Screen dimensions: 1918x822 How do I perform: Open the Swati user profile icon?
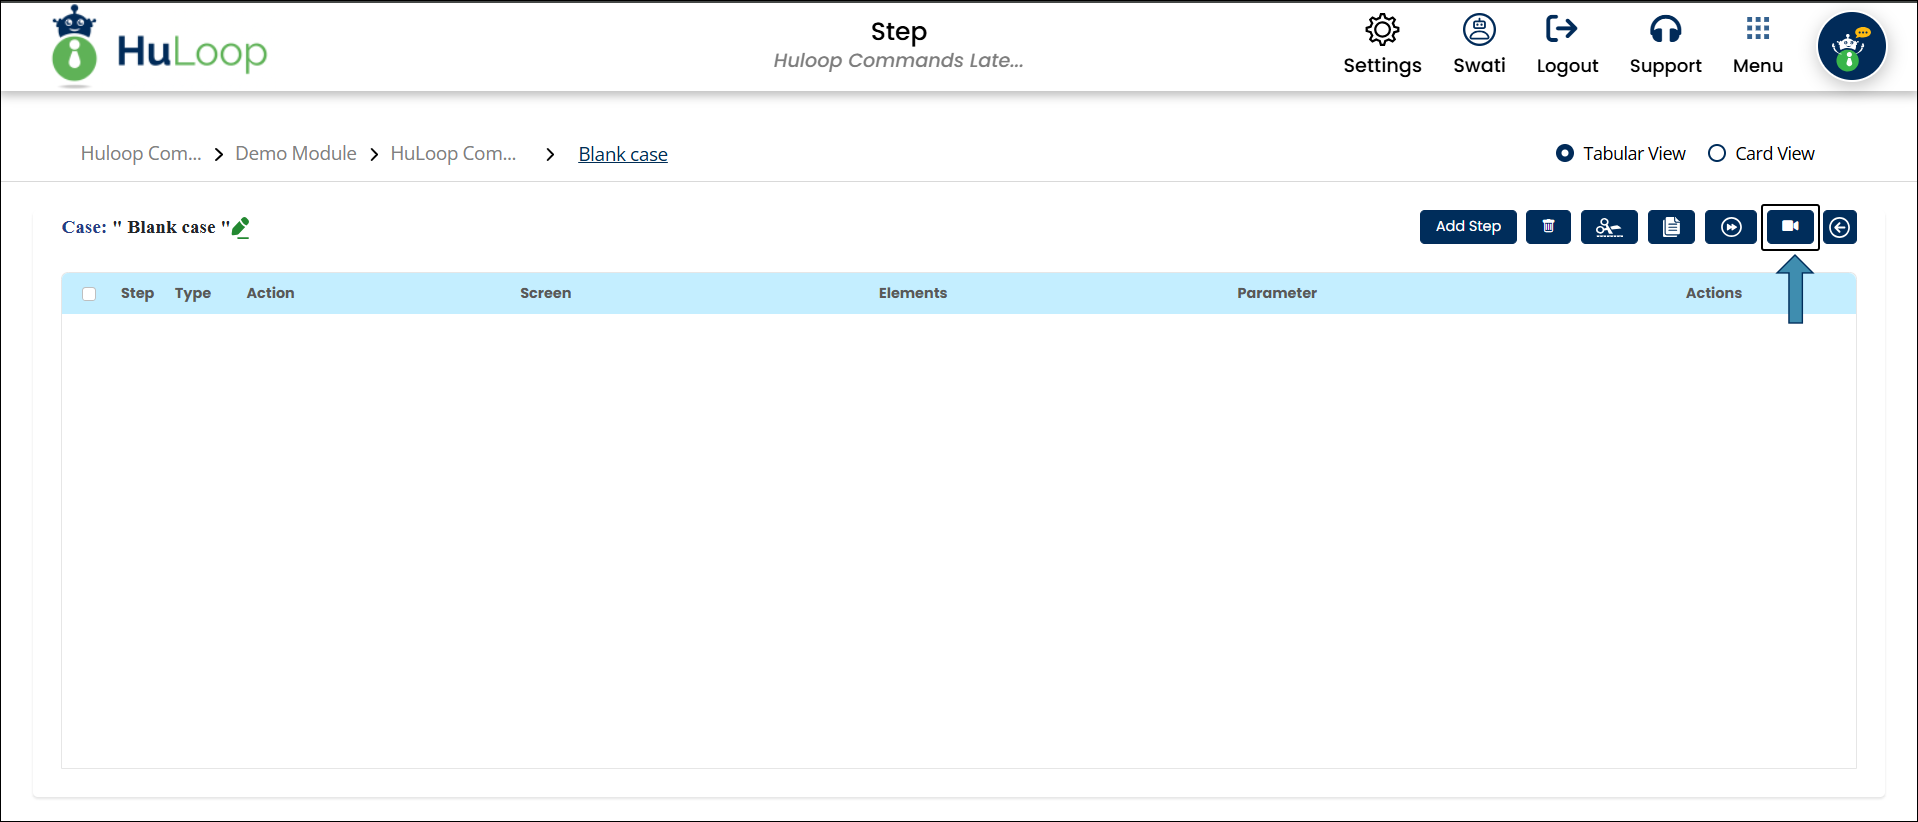(x=1479, y=30)
